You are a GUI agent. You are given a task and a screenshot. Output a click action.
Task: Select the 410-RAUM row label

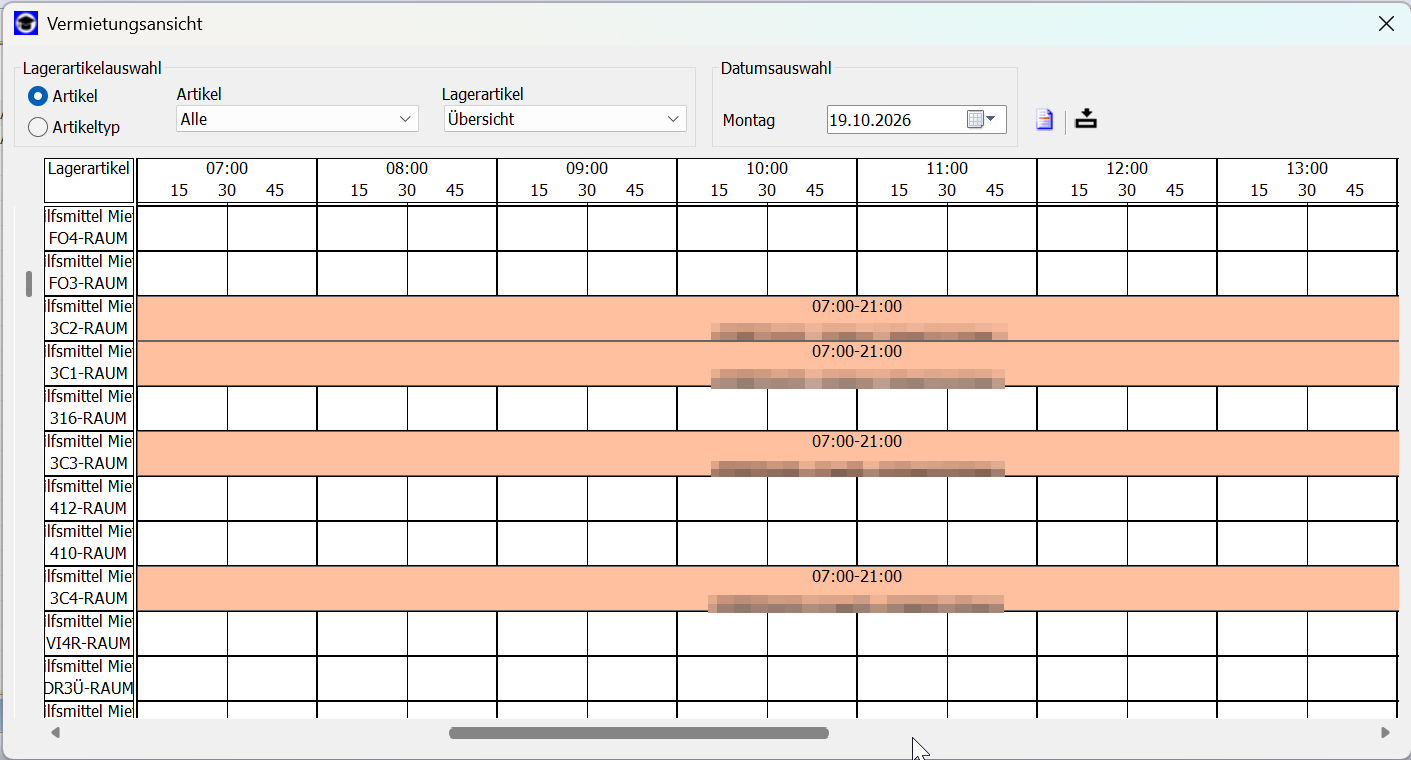(89, 543)
